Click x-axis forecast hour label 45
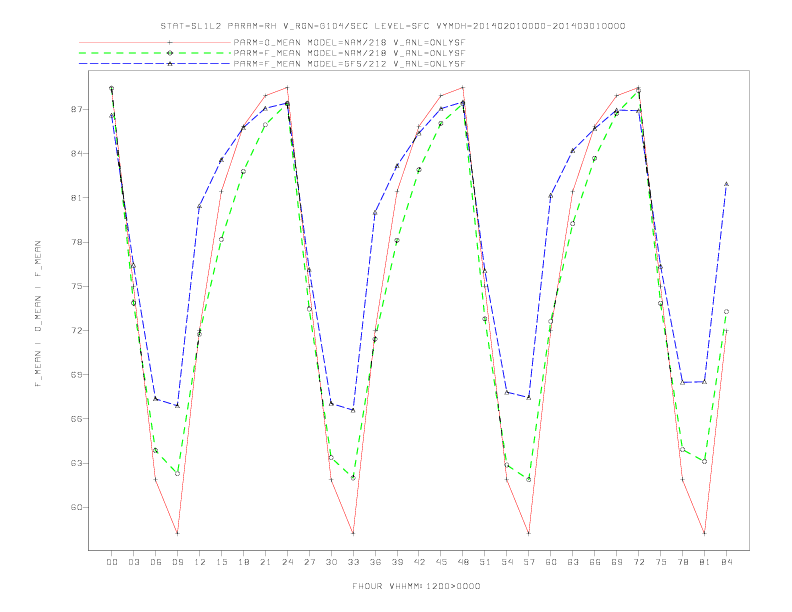This screenshot has width=792, height=612. [441, 562]
